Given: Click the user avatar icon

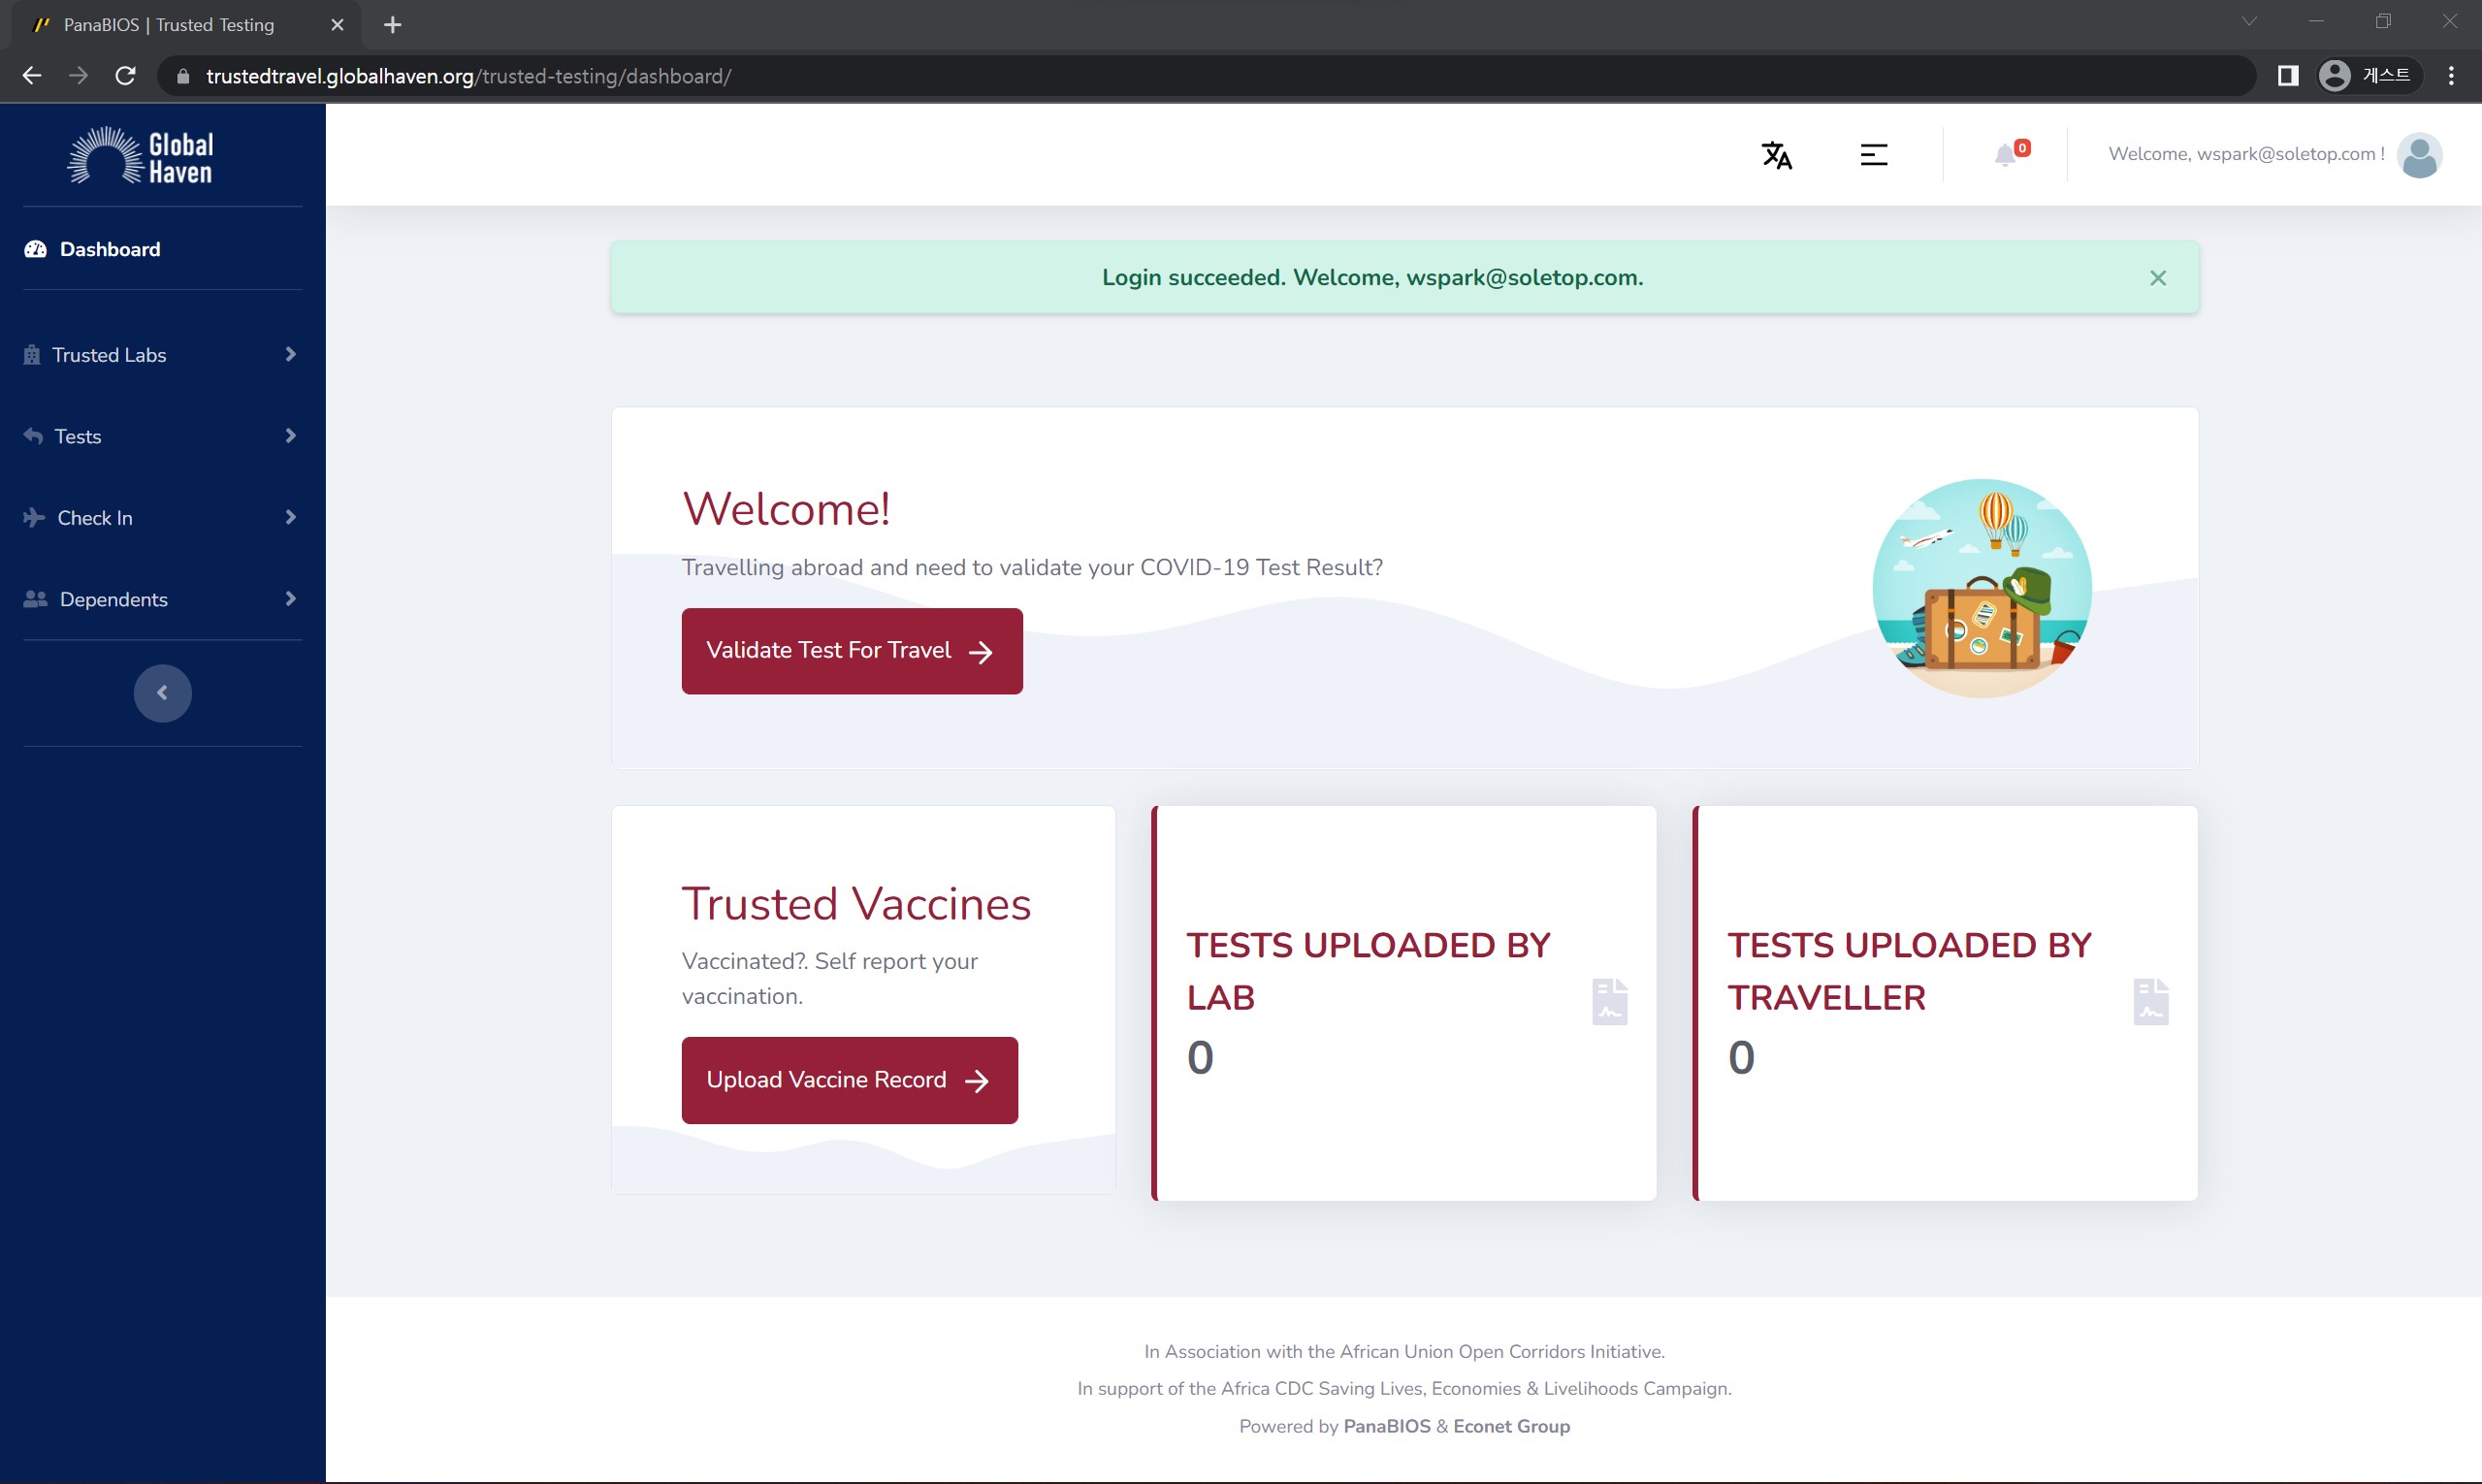Looking at the screenshot, I should tap(2419, 155).
